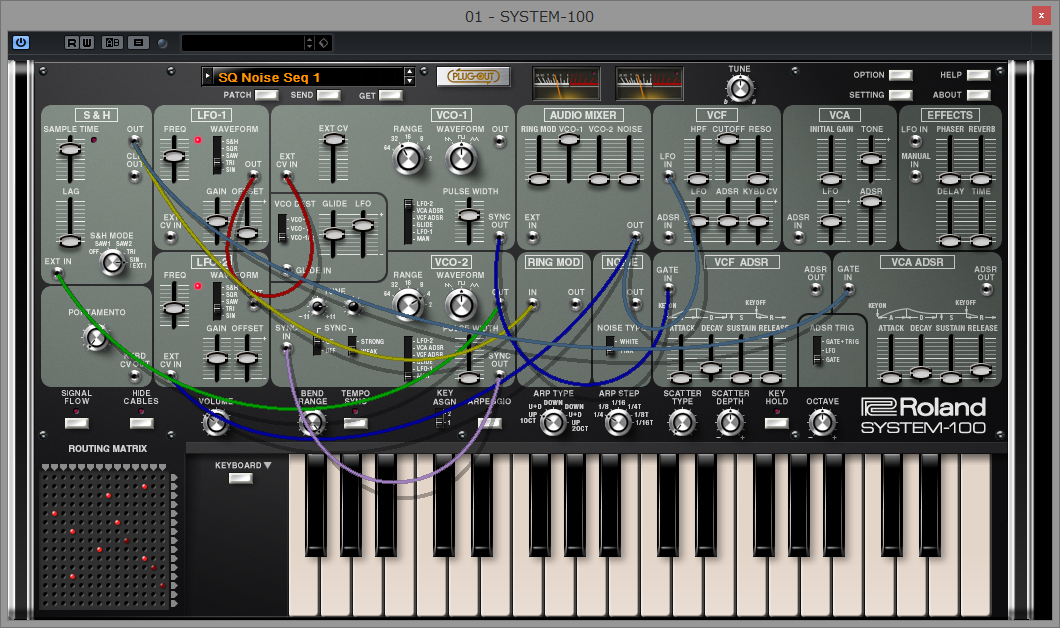Turn the TUNE knob

(740, 89)
